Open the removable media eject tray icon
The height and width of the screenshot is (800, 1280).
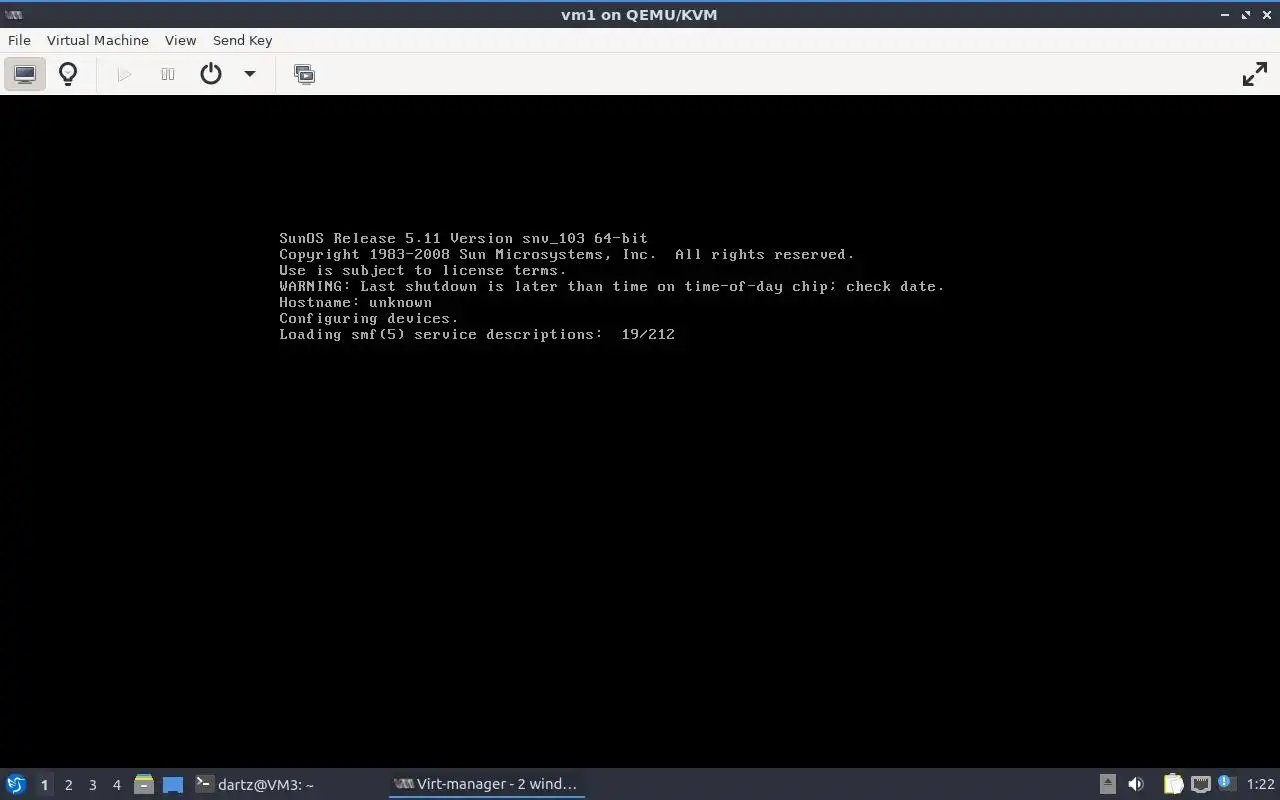click(1107, 784)
